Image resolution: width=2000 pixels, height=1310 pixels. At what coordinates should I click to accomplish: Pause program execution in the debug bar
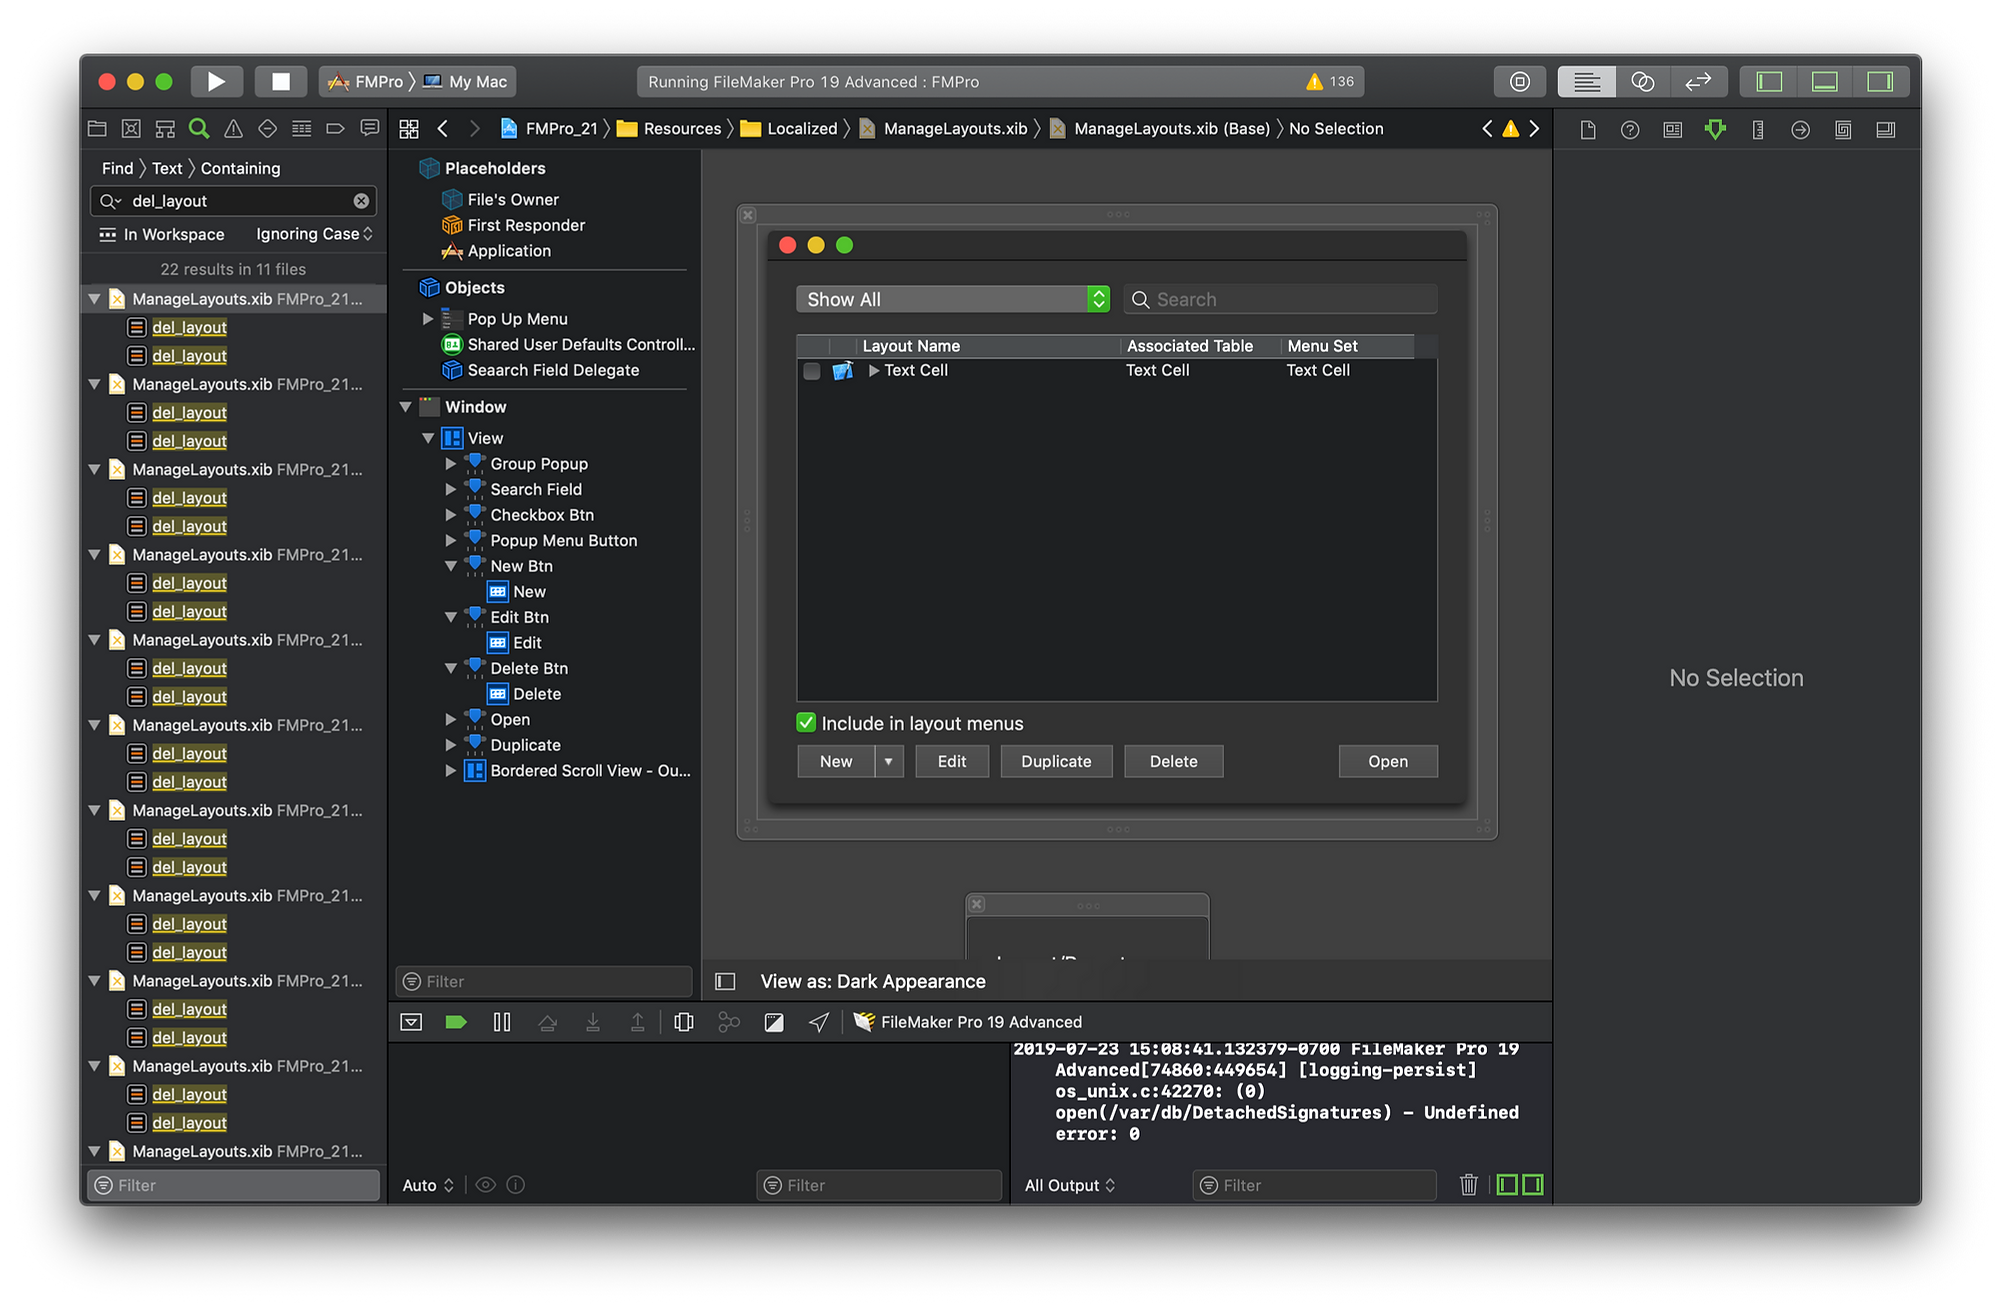click(x=502, y=1022)
